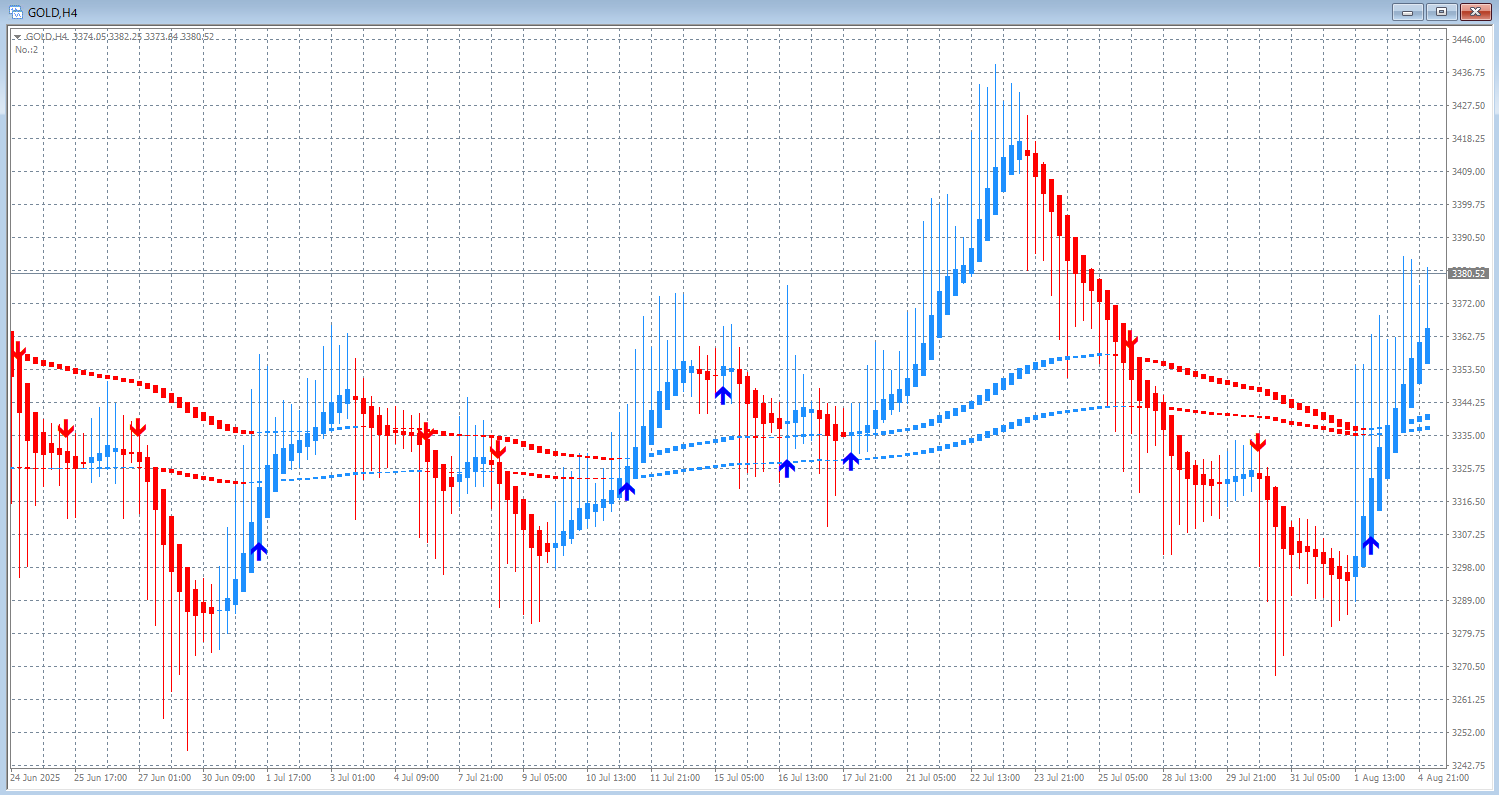Click the 3252.00 price scale label
This screenshot has width=1499, height=795.
point(1467,733)
